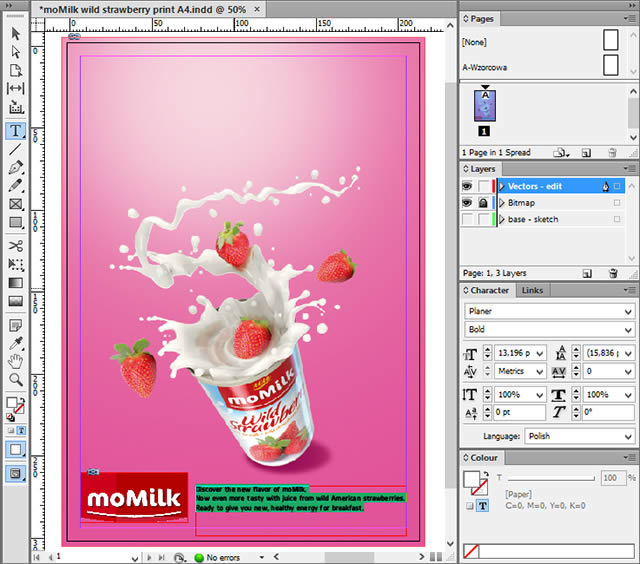The width and height of the screenshot is (640, 564).
Task: Select the [None] master page
Action: pos(541,42)
